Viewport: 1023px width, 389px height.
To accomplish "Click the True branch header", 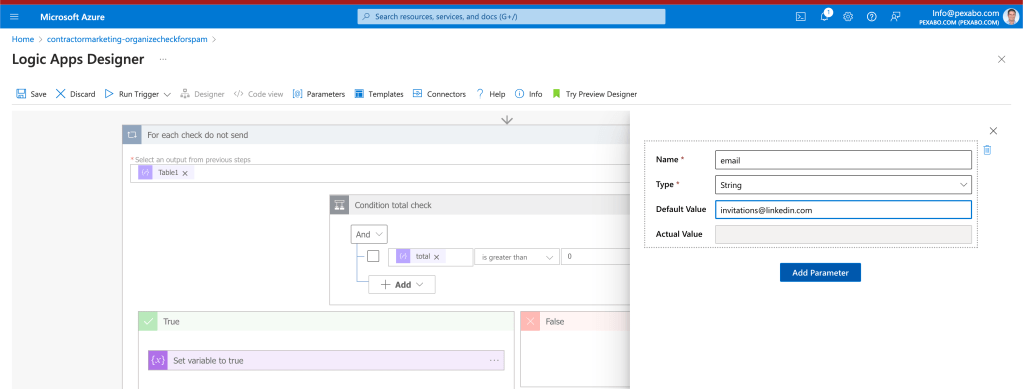I will pos(326,321).
